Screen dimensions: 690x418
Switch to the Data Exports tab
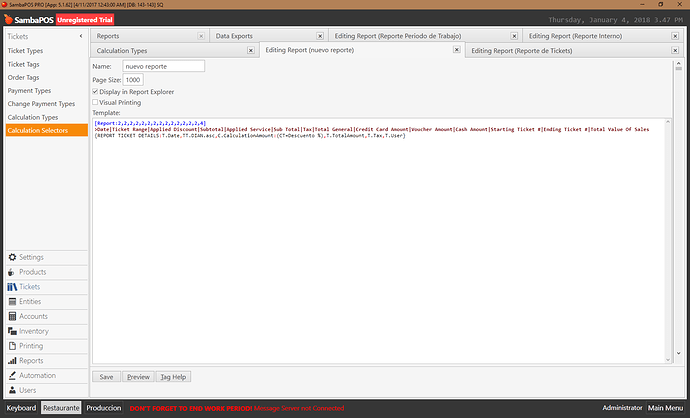coord(234,36)
